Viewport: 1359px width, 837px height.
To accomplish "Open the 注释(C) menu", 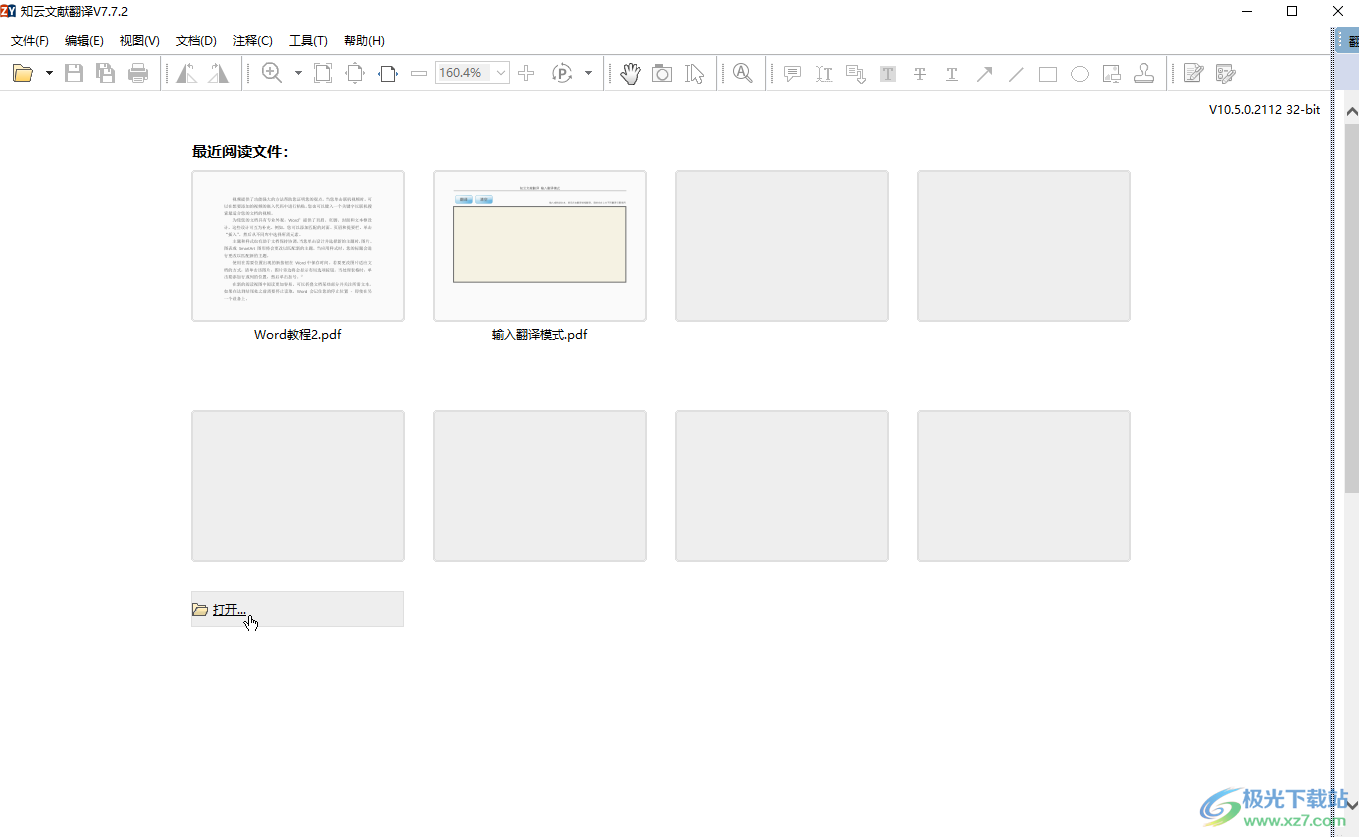I will pyautogui.click(x=253, y=41).
